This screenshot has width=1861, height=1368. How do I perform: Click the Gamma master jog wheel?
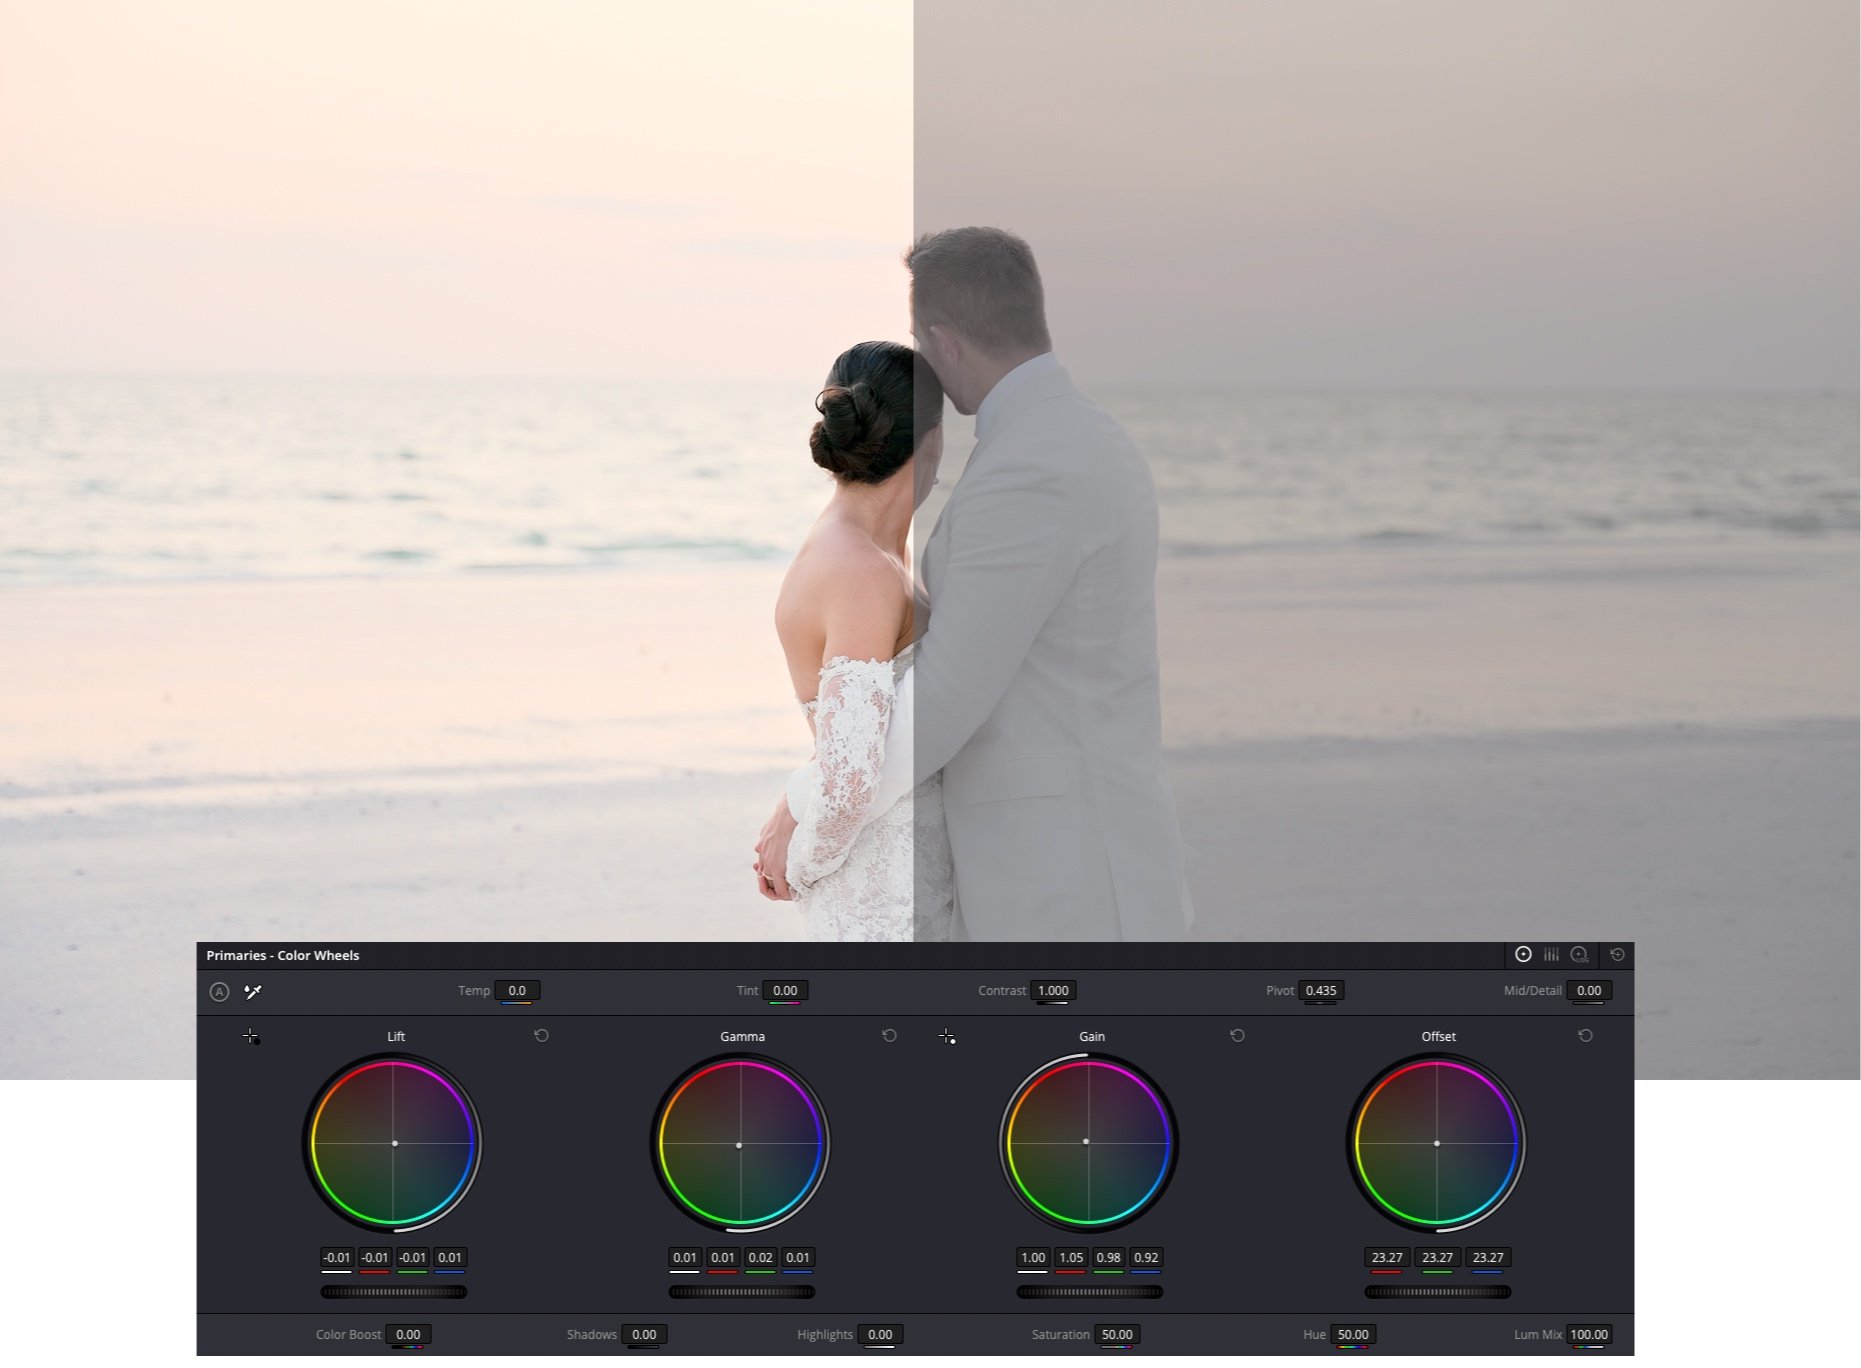coord(741,1292)
